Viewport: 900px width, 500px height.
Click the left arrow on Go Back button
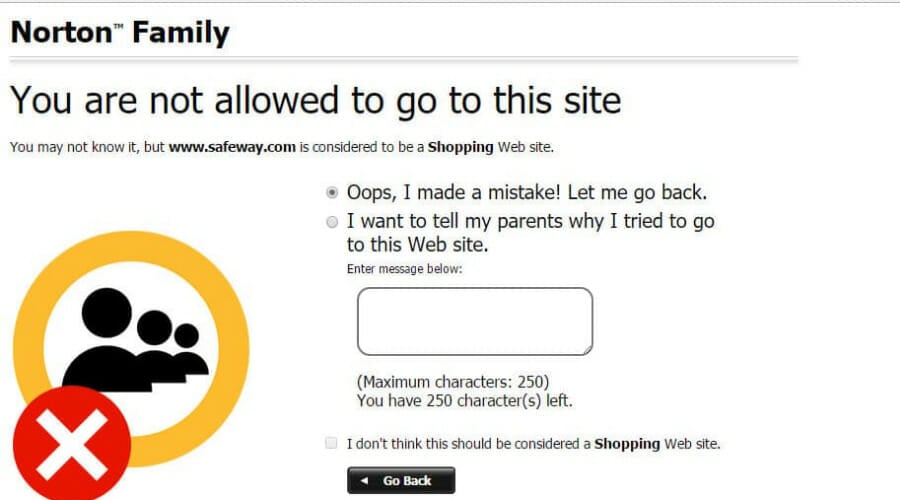click(364, 480)
